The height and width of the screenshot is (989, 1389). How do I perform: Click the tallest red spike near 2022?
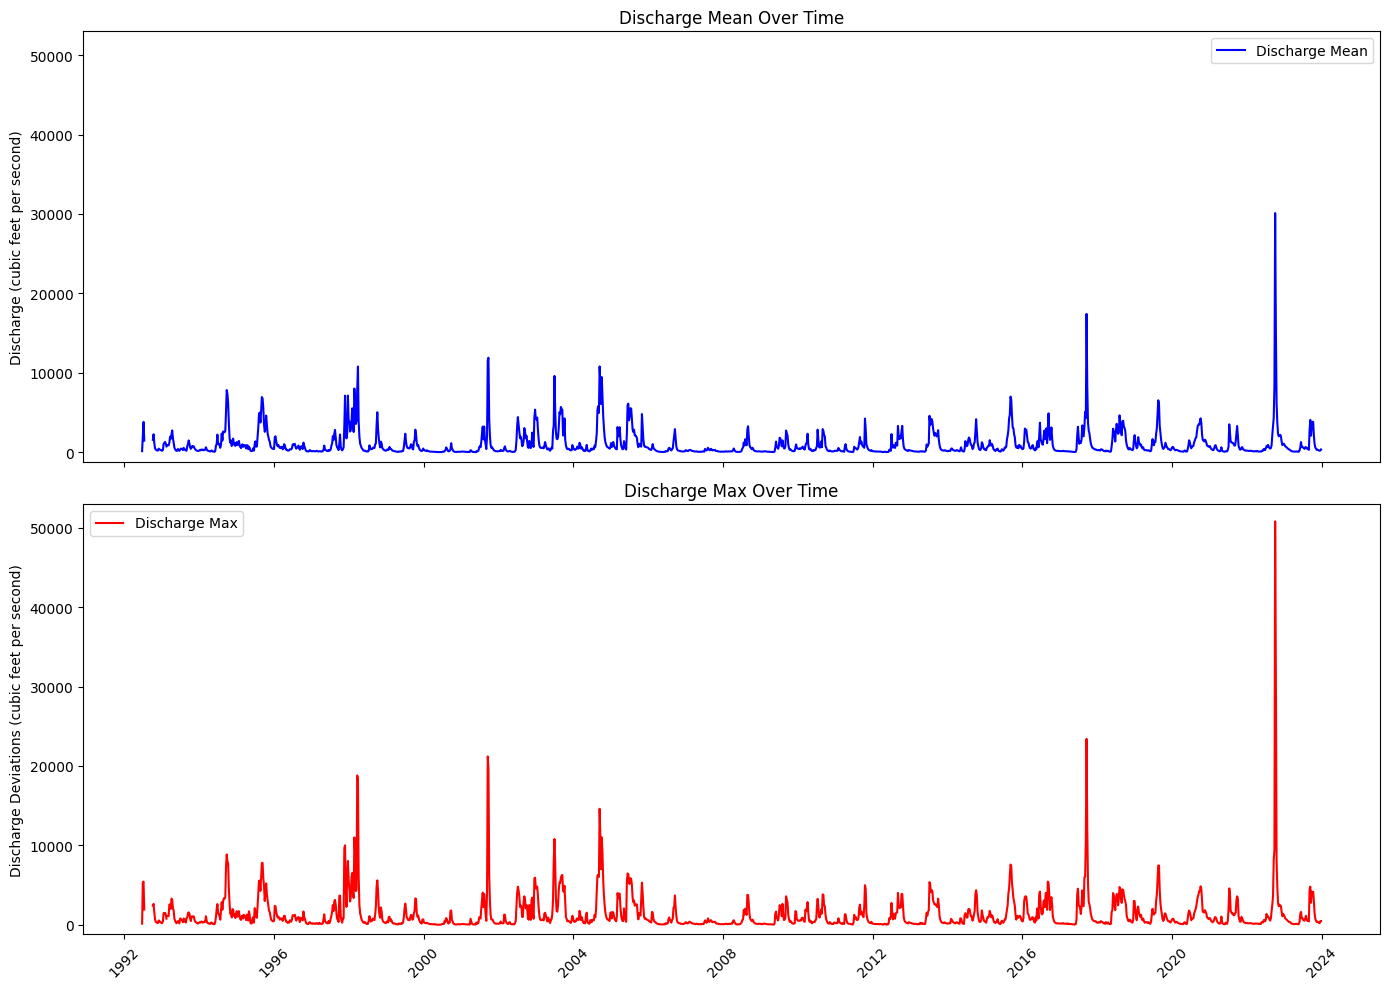pos(1275,521)
